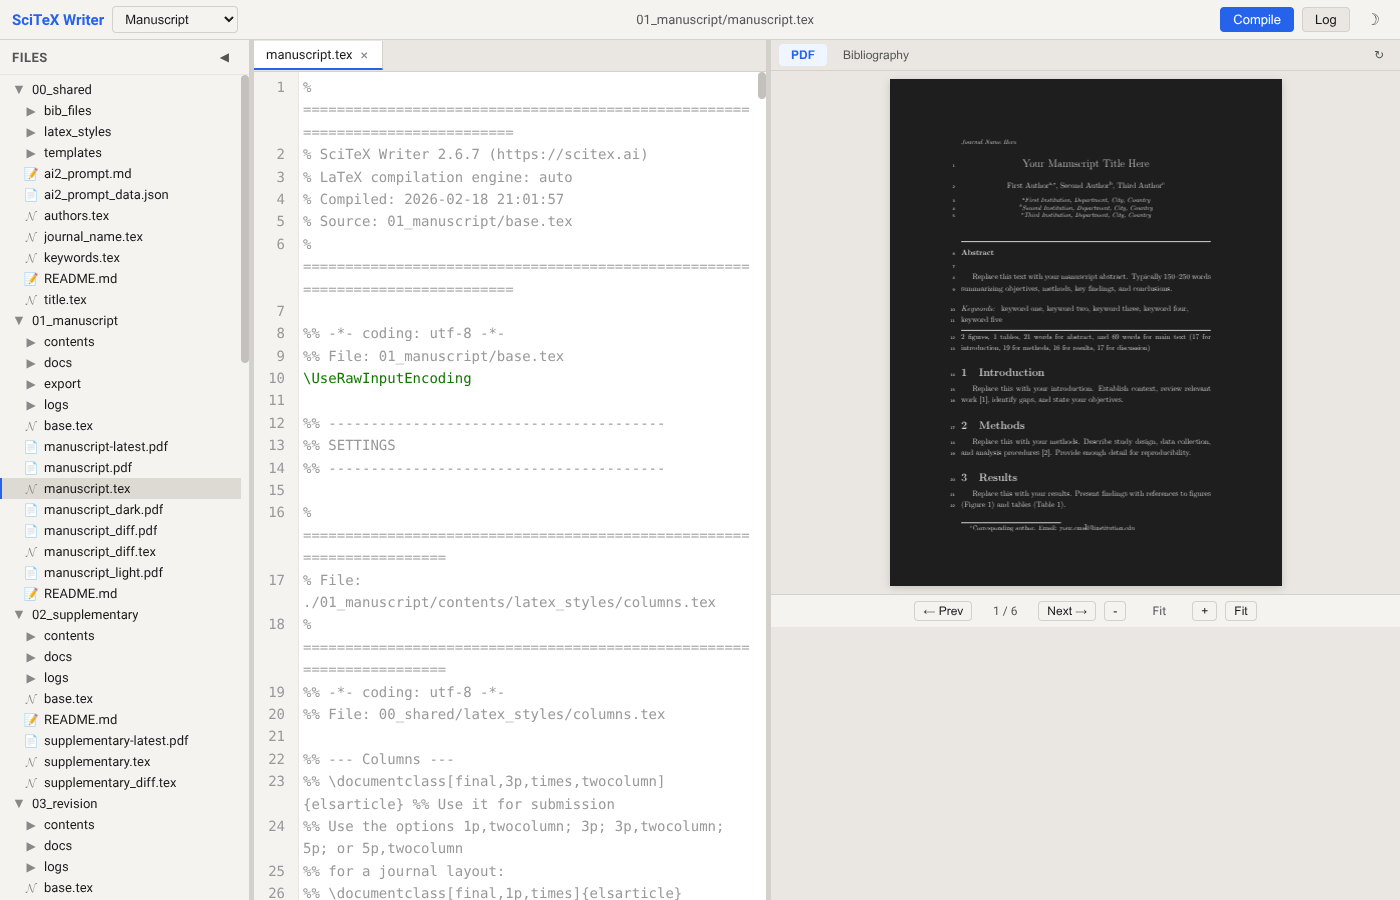Open authors.tex from shared folder
The image size is (1400, 900).
point(76,216)
